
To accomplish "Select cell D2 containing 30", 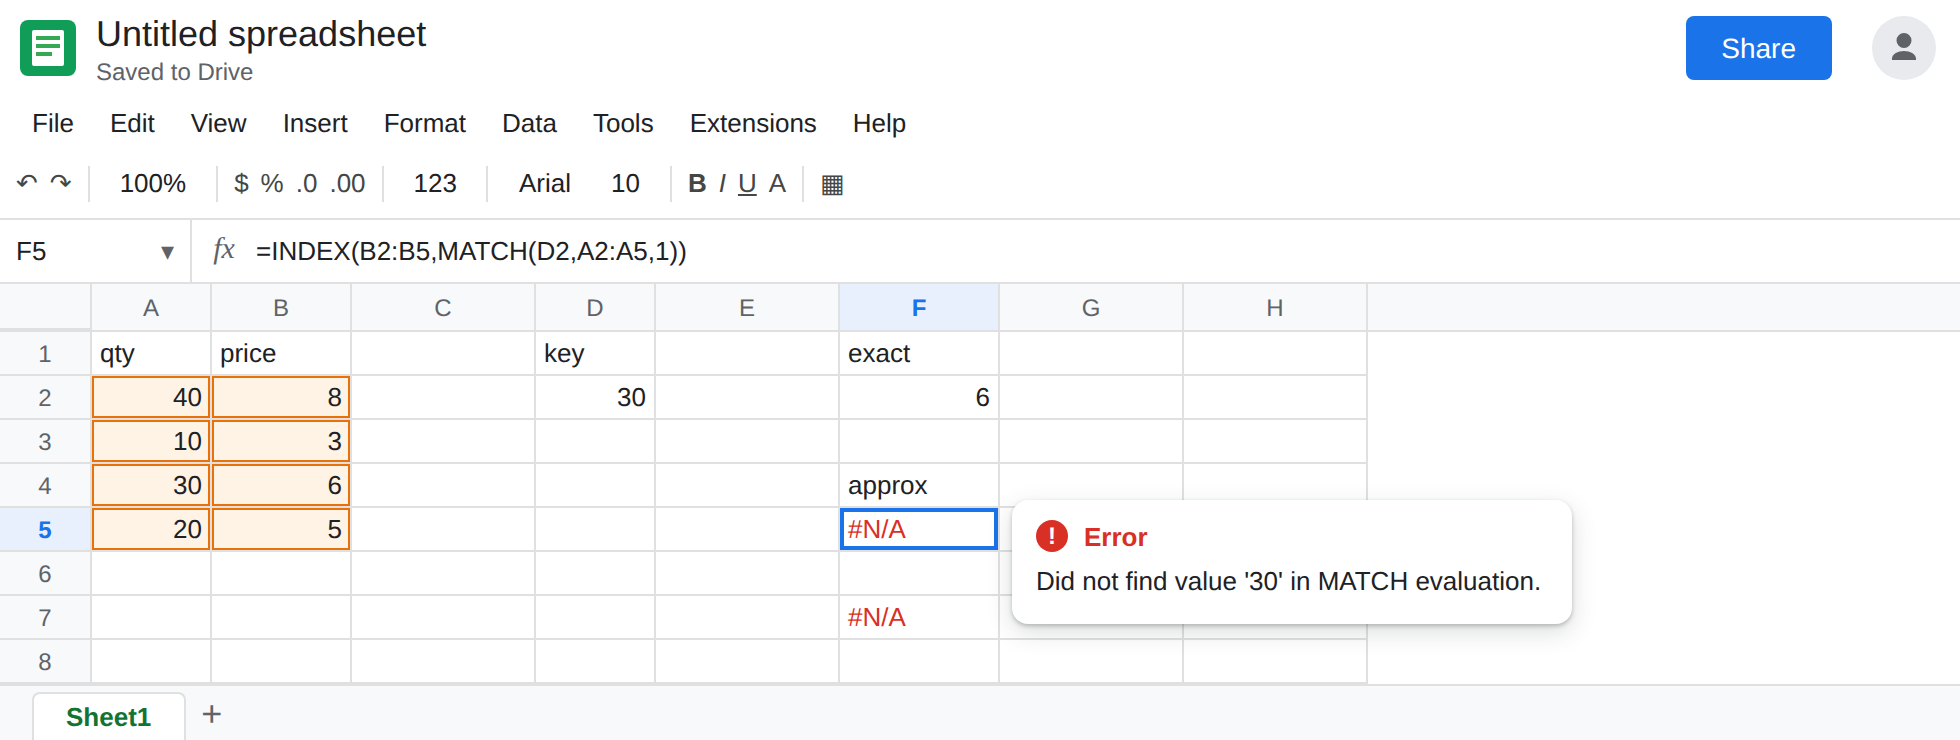I will [x=595, y=398].
